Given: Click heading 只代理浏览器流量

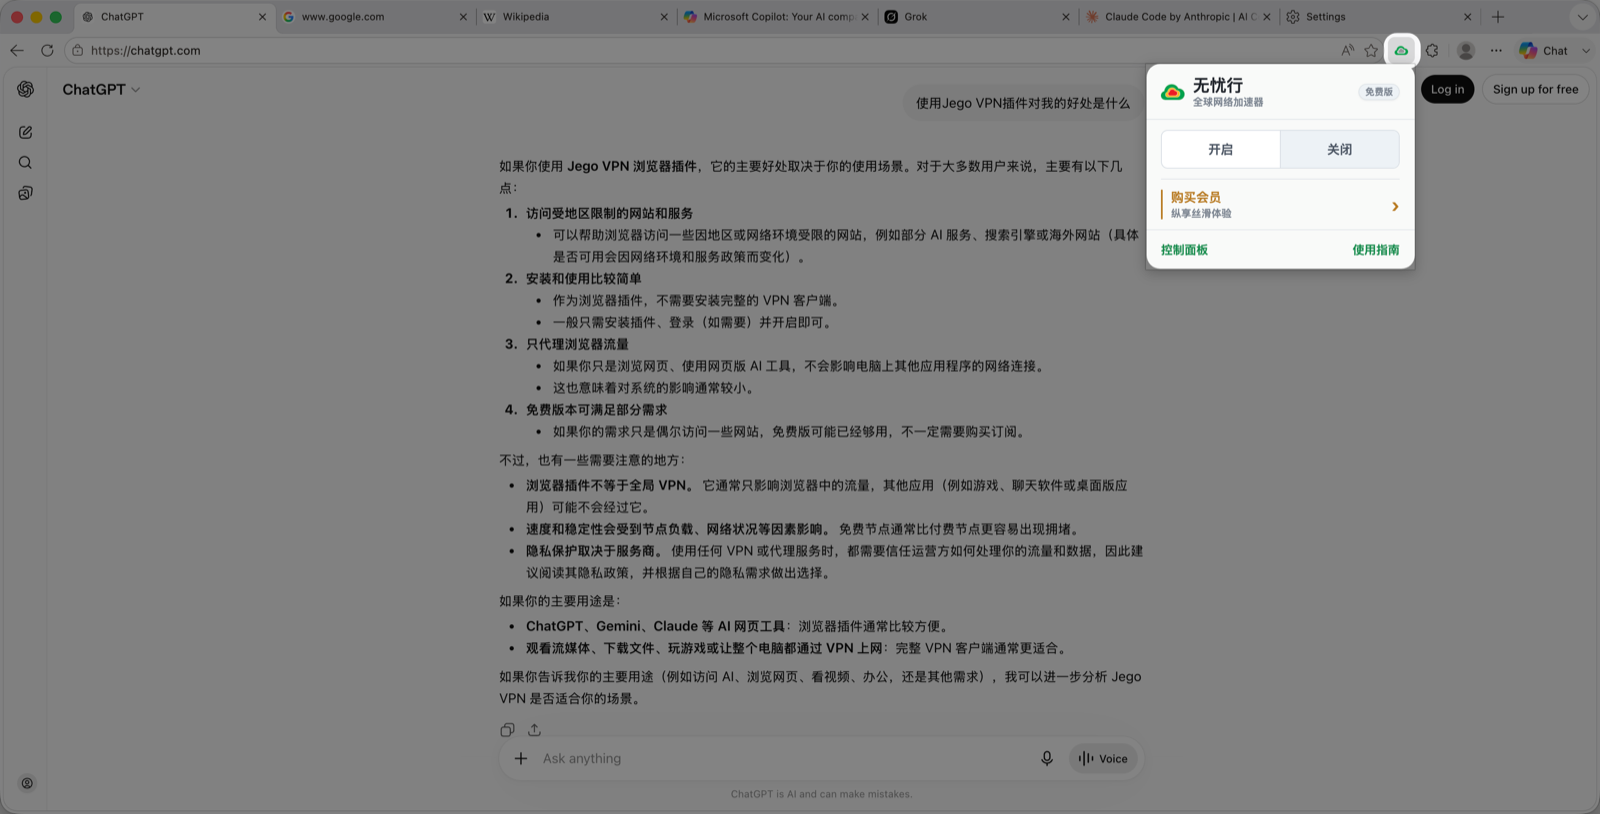Looking at the screenshot, I should (x=577, y=344).
